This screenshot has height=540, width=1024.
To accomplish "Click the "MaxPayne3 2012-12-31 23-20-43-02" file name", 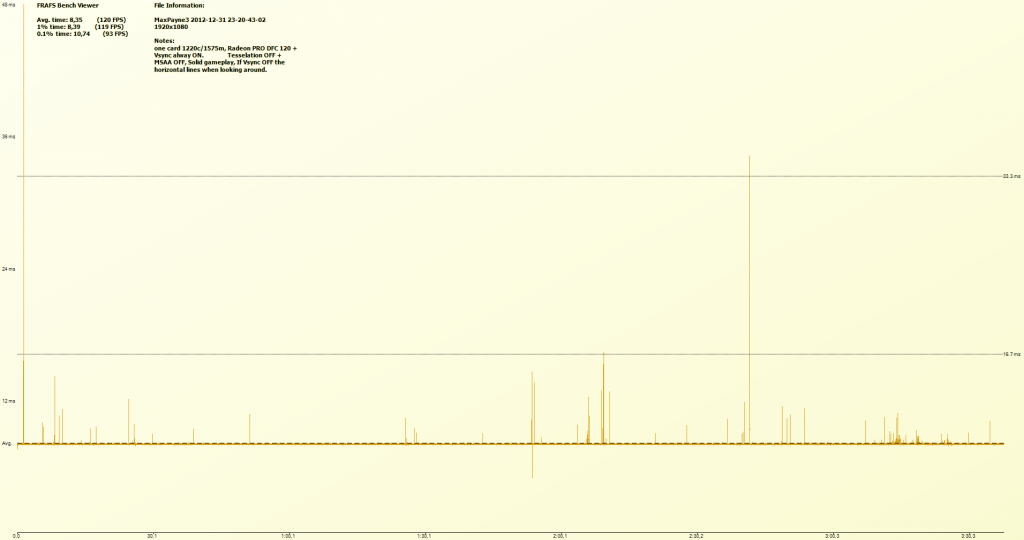I will 210,20.
